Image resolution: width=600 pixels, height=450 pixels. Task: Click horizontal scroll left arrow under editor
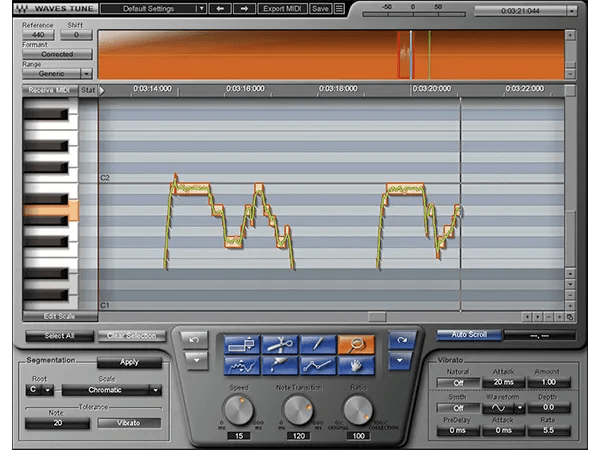click(x=527, y=317)
